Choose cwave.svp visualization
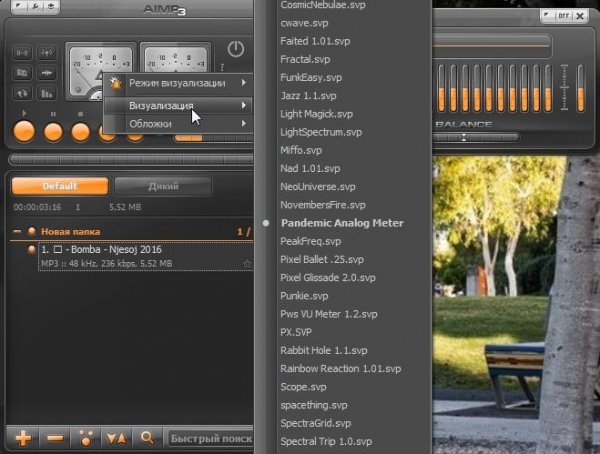 [304, 23]
